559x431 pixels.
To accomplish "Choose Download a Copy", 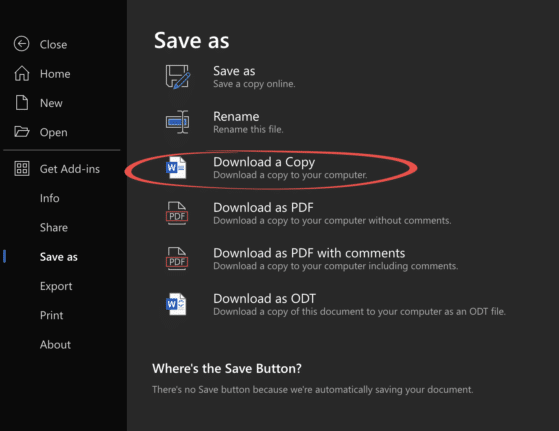I will [x=264, y=162].
